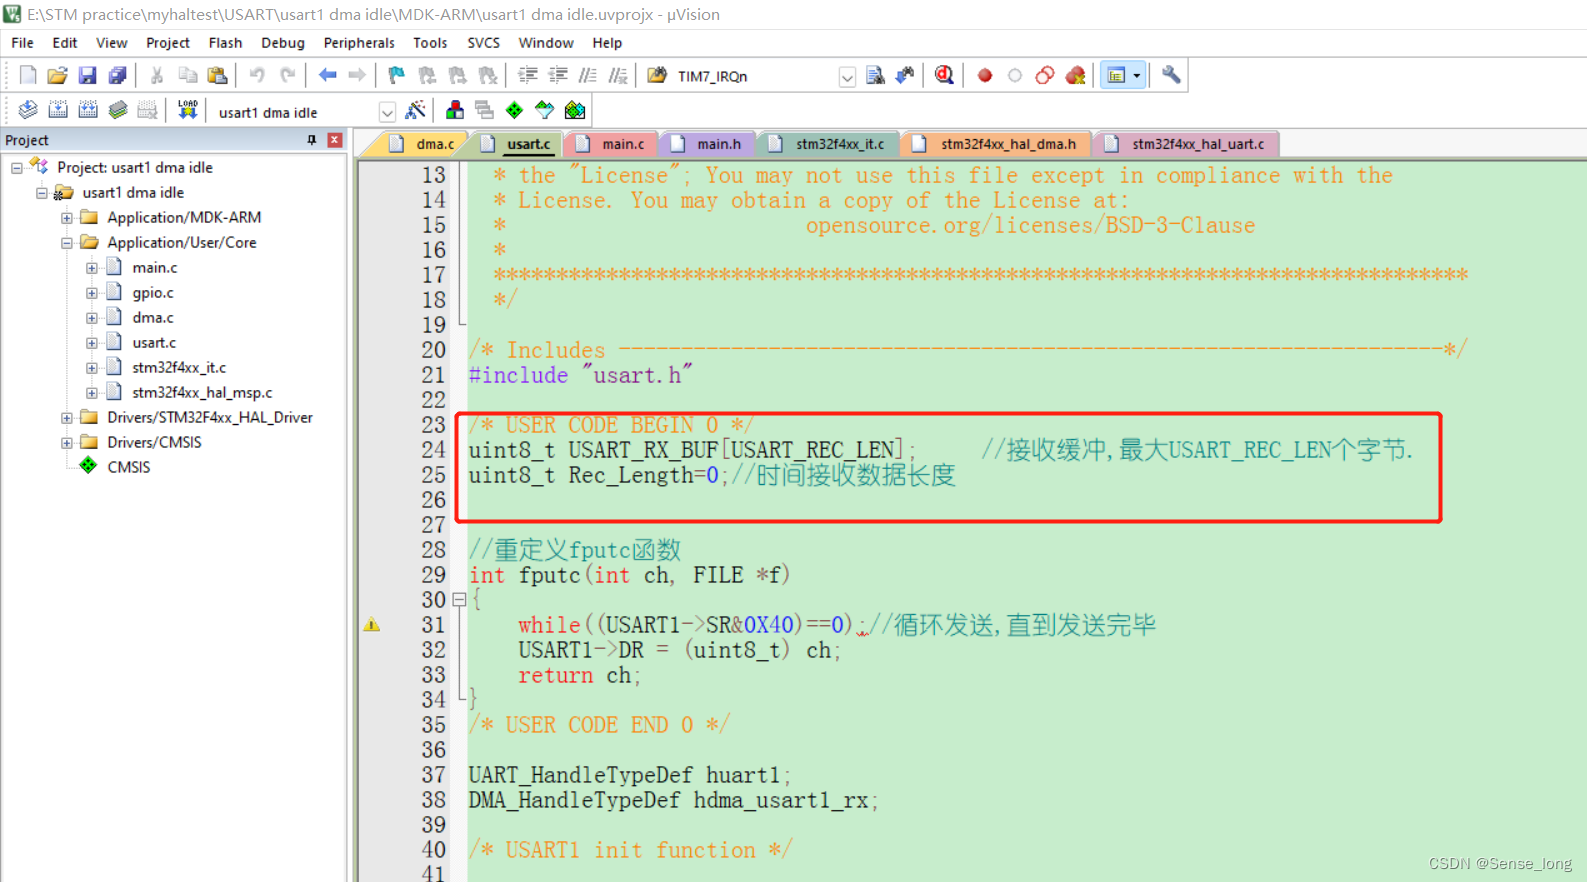Collapse the Application/User/Core folder
The image size is (1587, 882).
click(67, 243)
